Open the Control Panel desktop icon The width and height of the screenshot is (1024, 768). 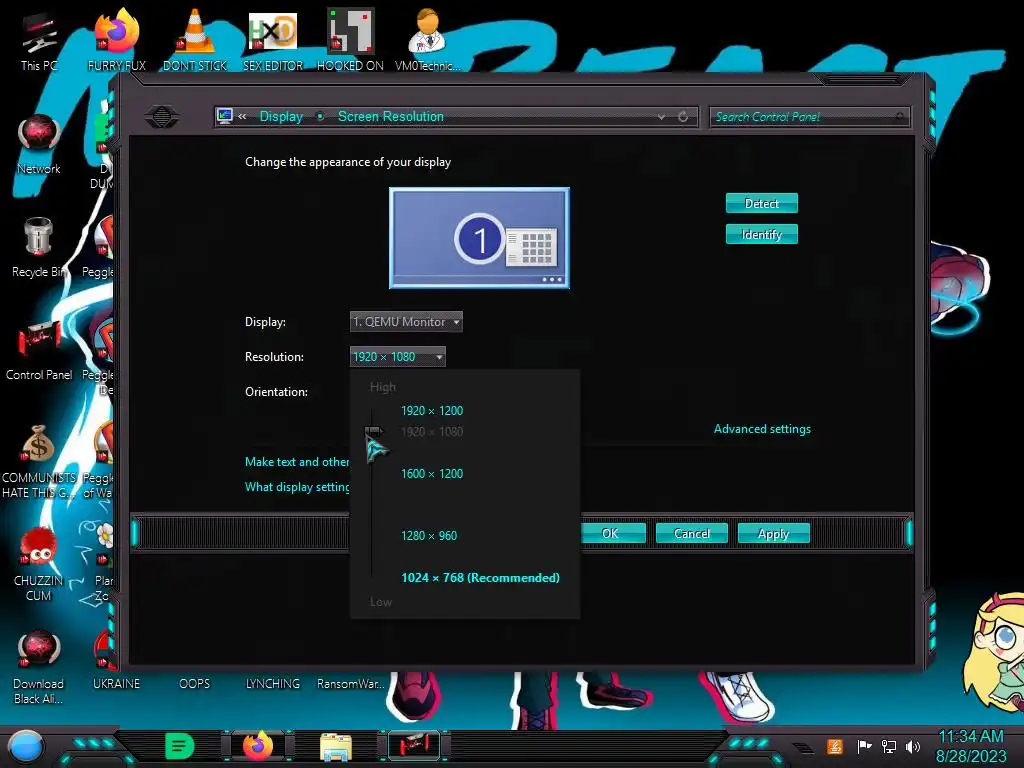(39, 350)
